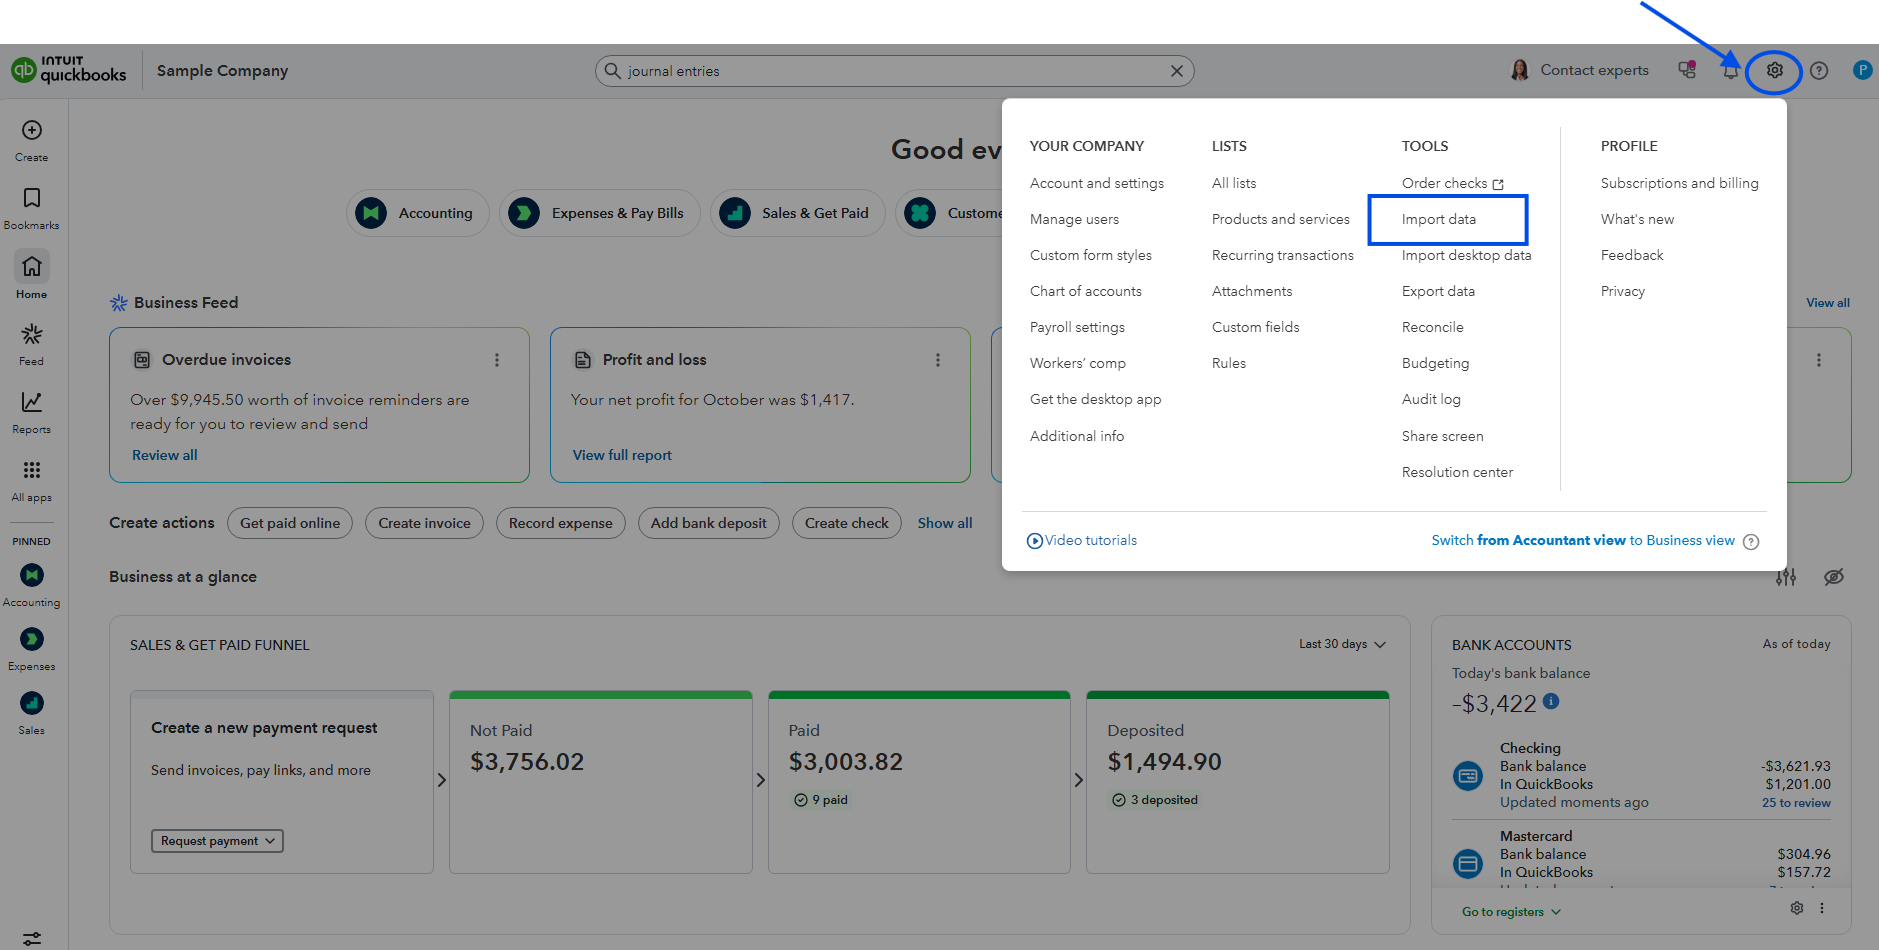Expand the Go to registers dropdown
Image resolution: width=1879 pixels, height=950 pixels.
[1509, 911]
